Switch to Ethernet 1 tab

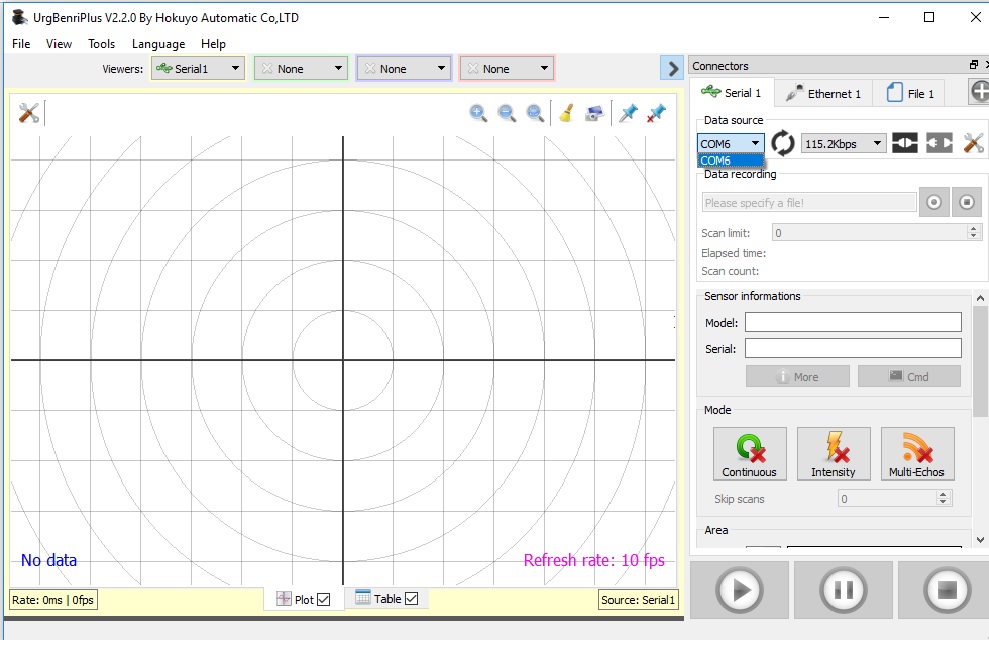823,93
